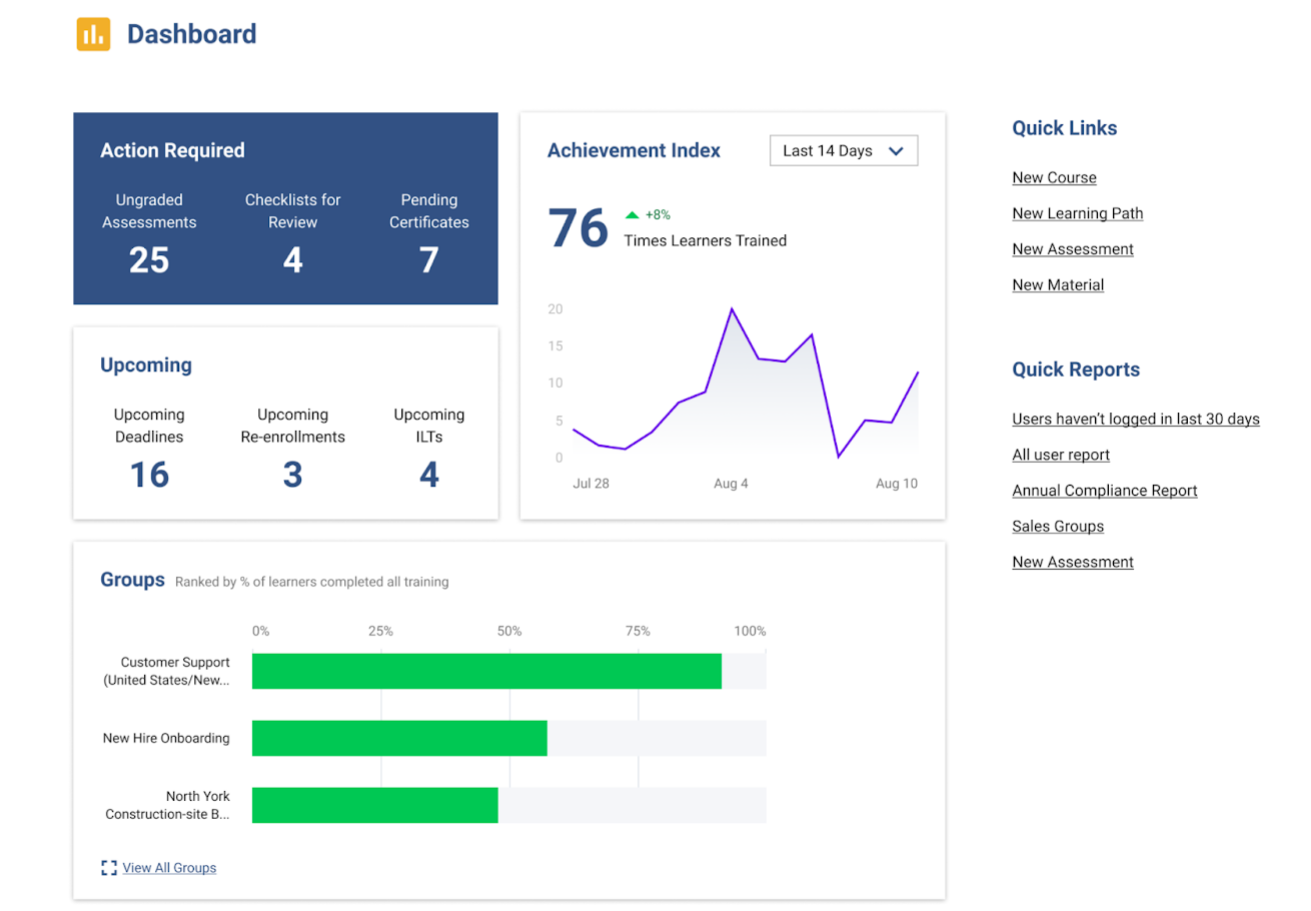Click the Achievement Index value 76
This screenshot has height=911, width=1311.
click(x=578, y=228)
